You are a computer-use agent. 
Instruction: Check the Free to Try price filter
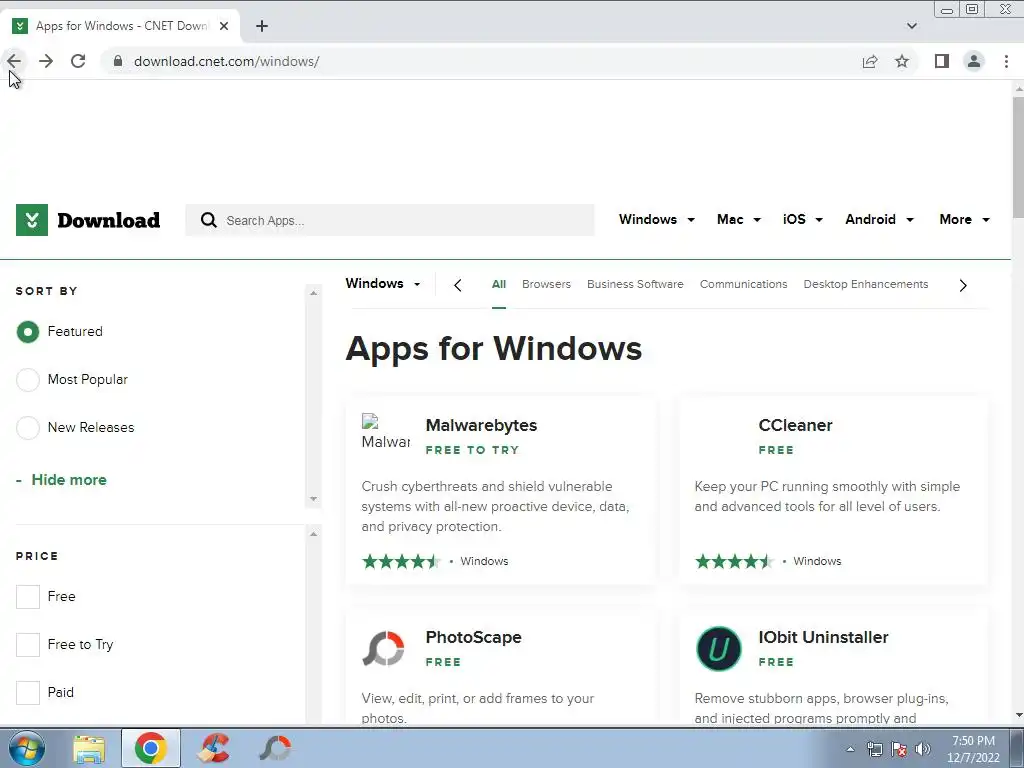[27, 645]
